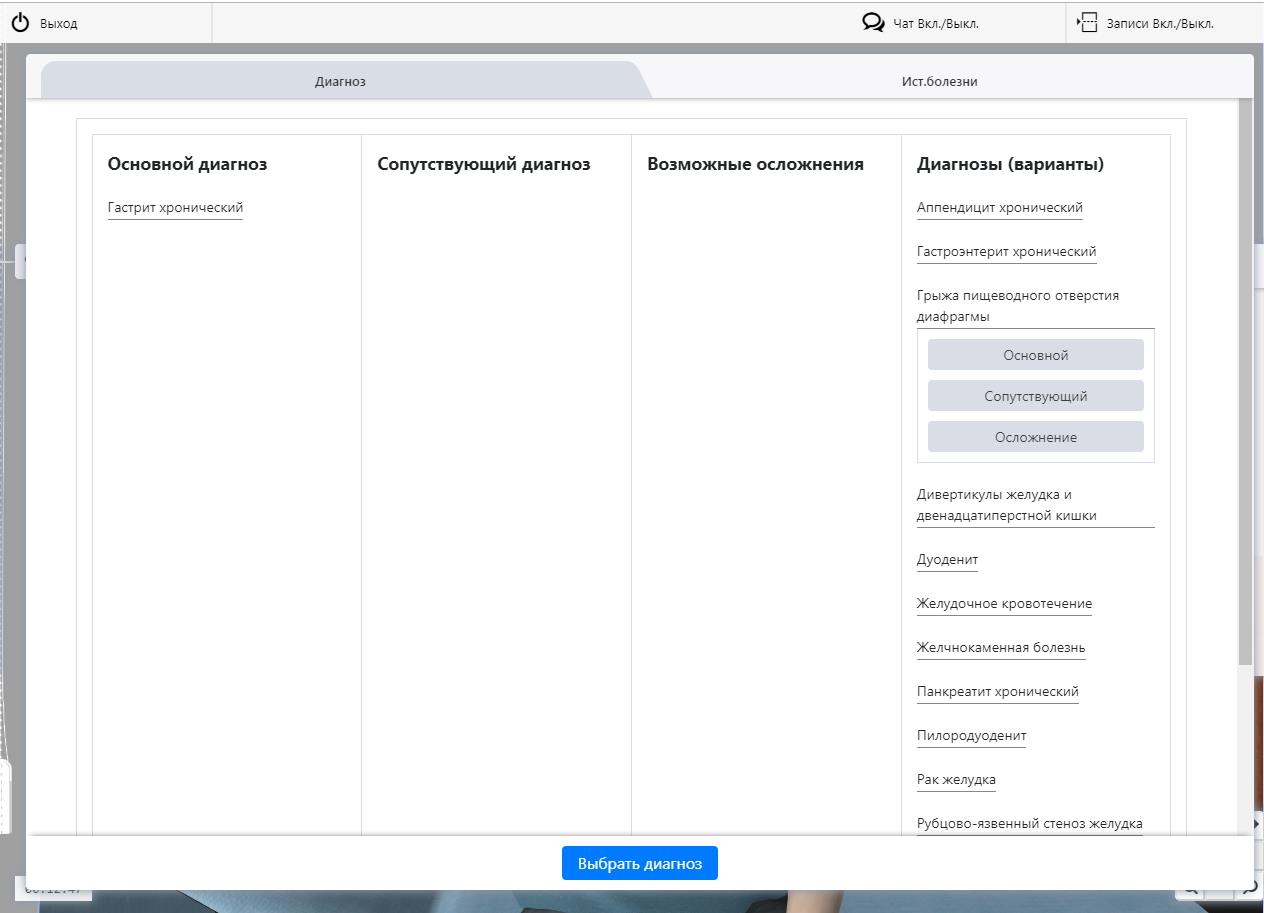Click the records panel icon
Image resolution: width=1264 pixels, height=913 pixels.
coord(1087,22)
